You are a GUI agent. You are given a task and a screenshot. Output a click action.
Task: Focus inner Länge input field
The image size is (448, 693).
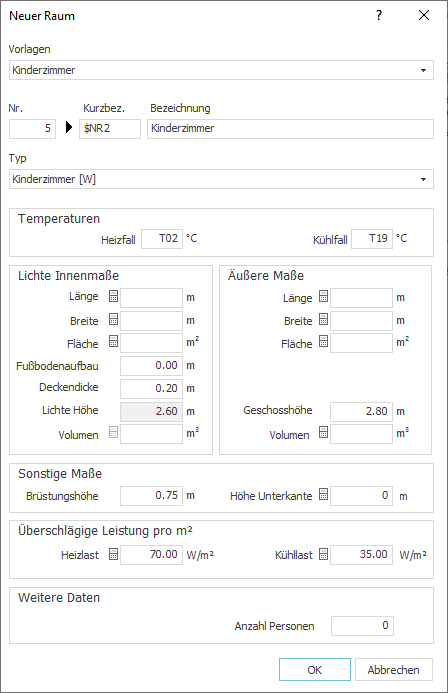(151, 298)
